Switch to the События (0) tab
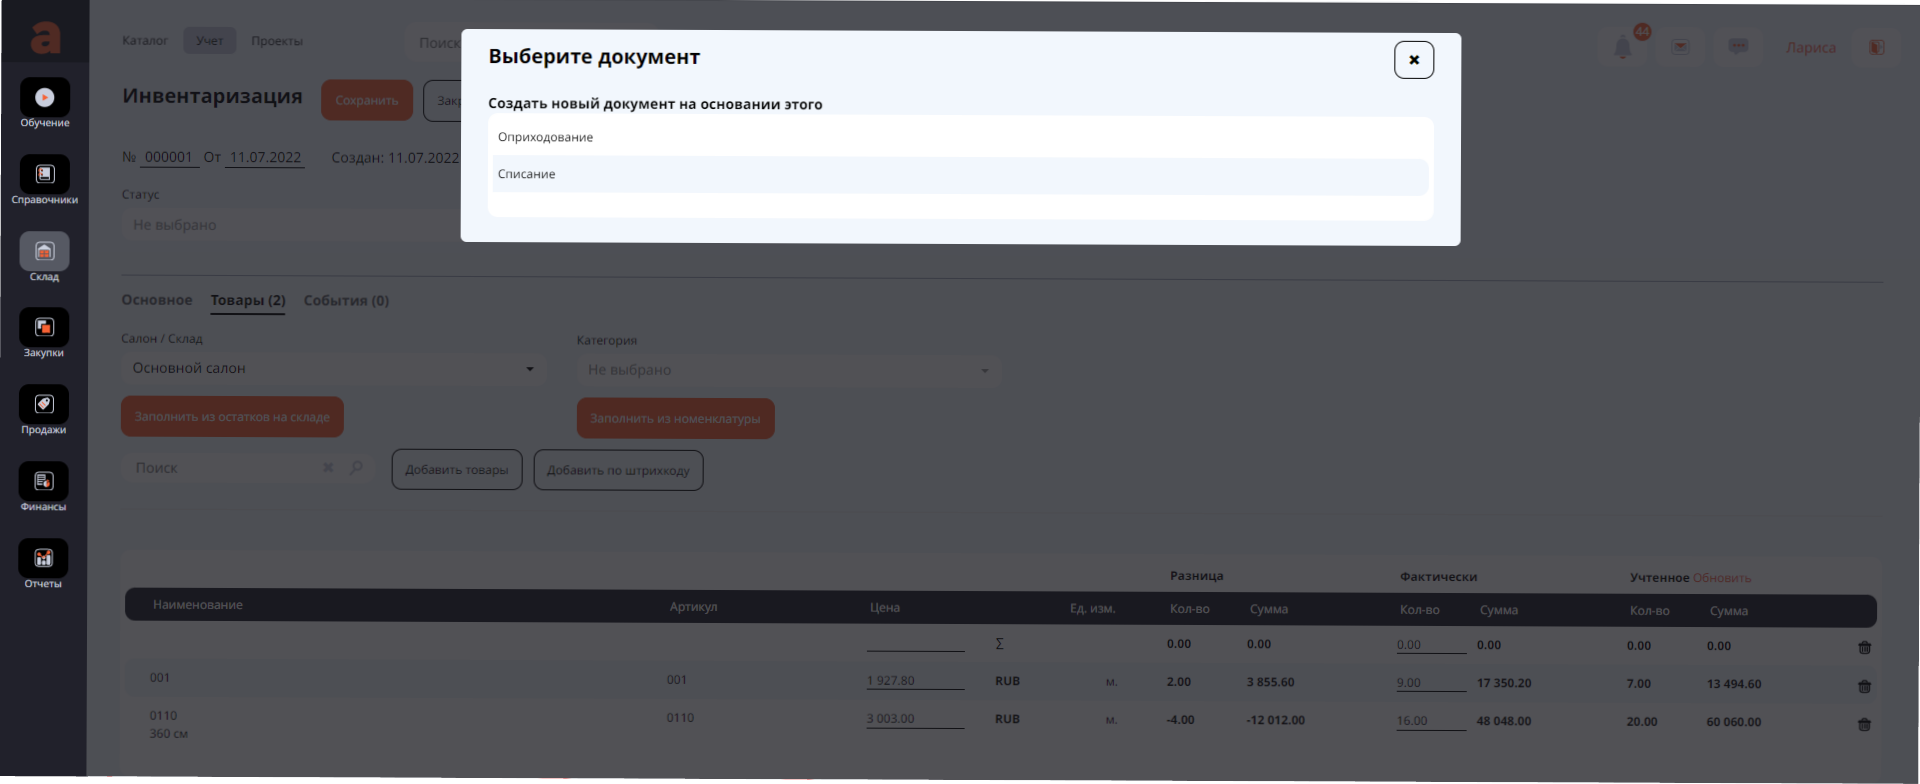 [x=346, y=301]
